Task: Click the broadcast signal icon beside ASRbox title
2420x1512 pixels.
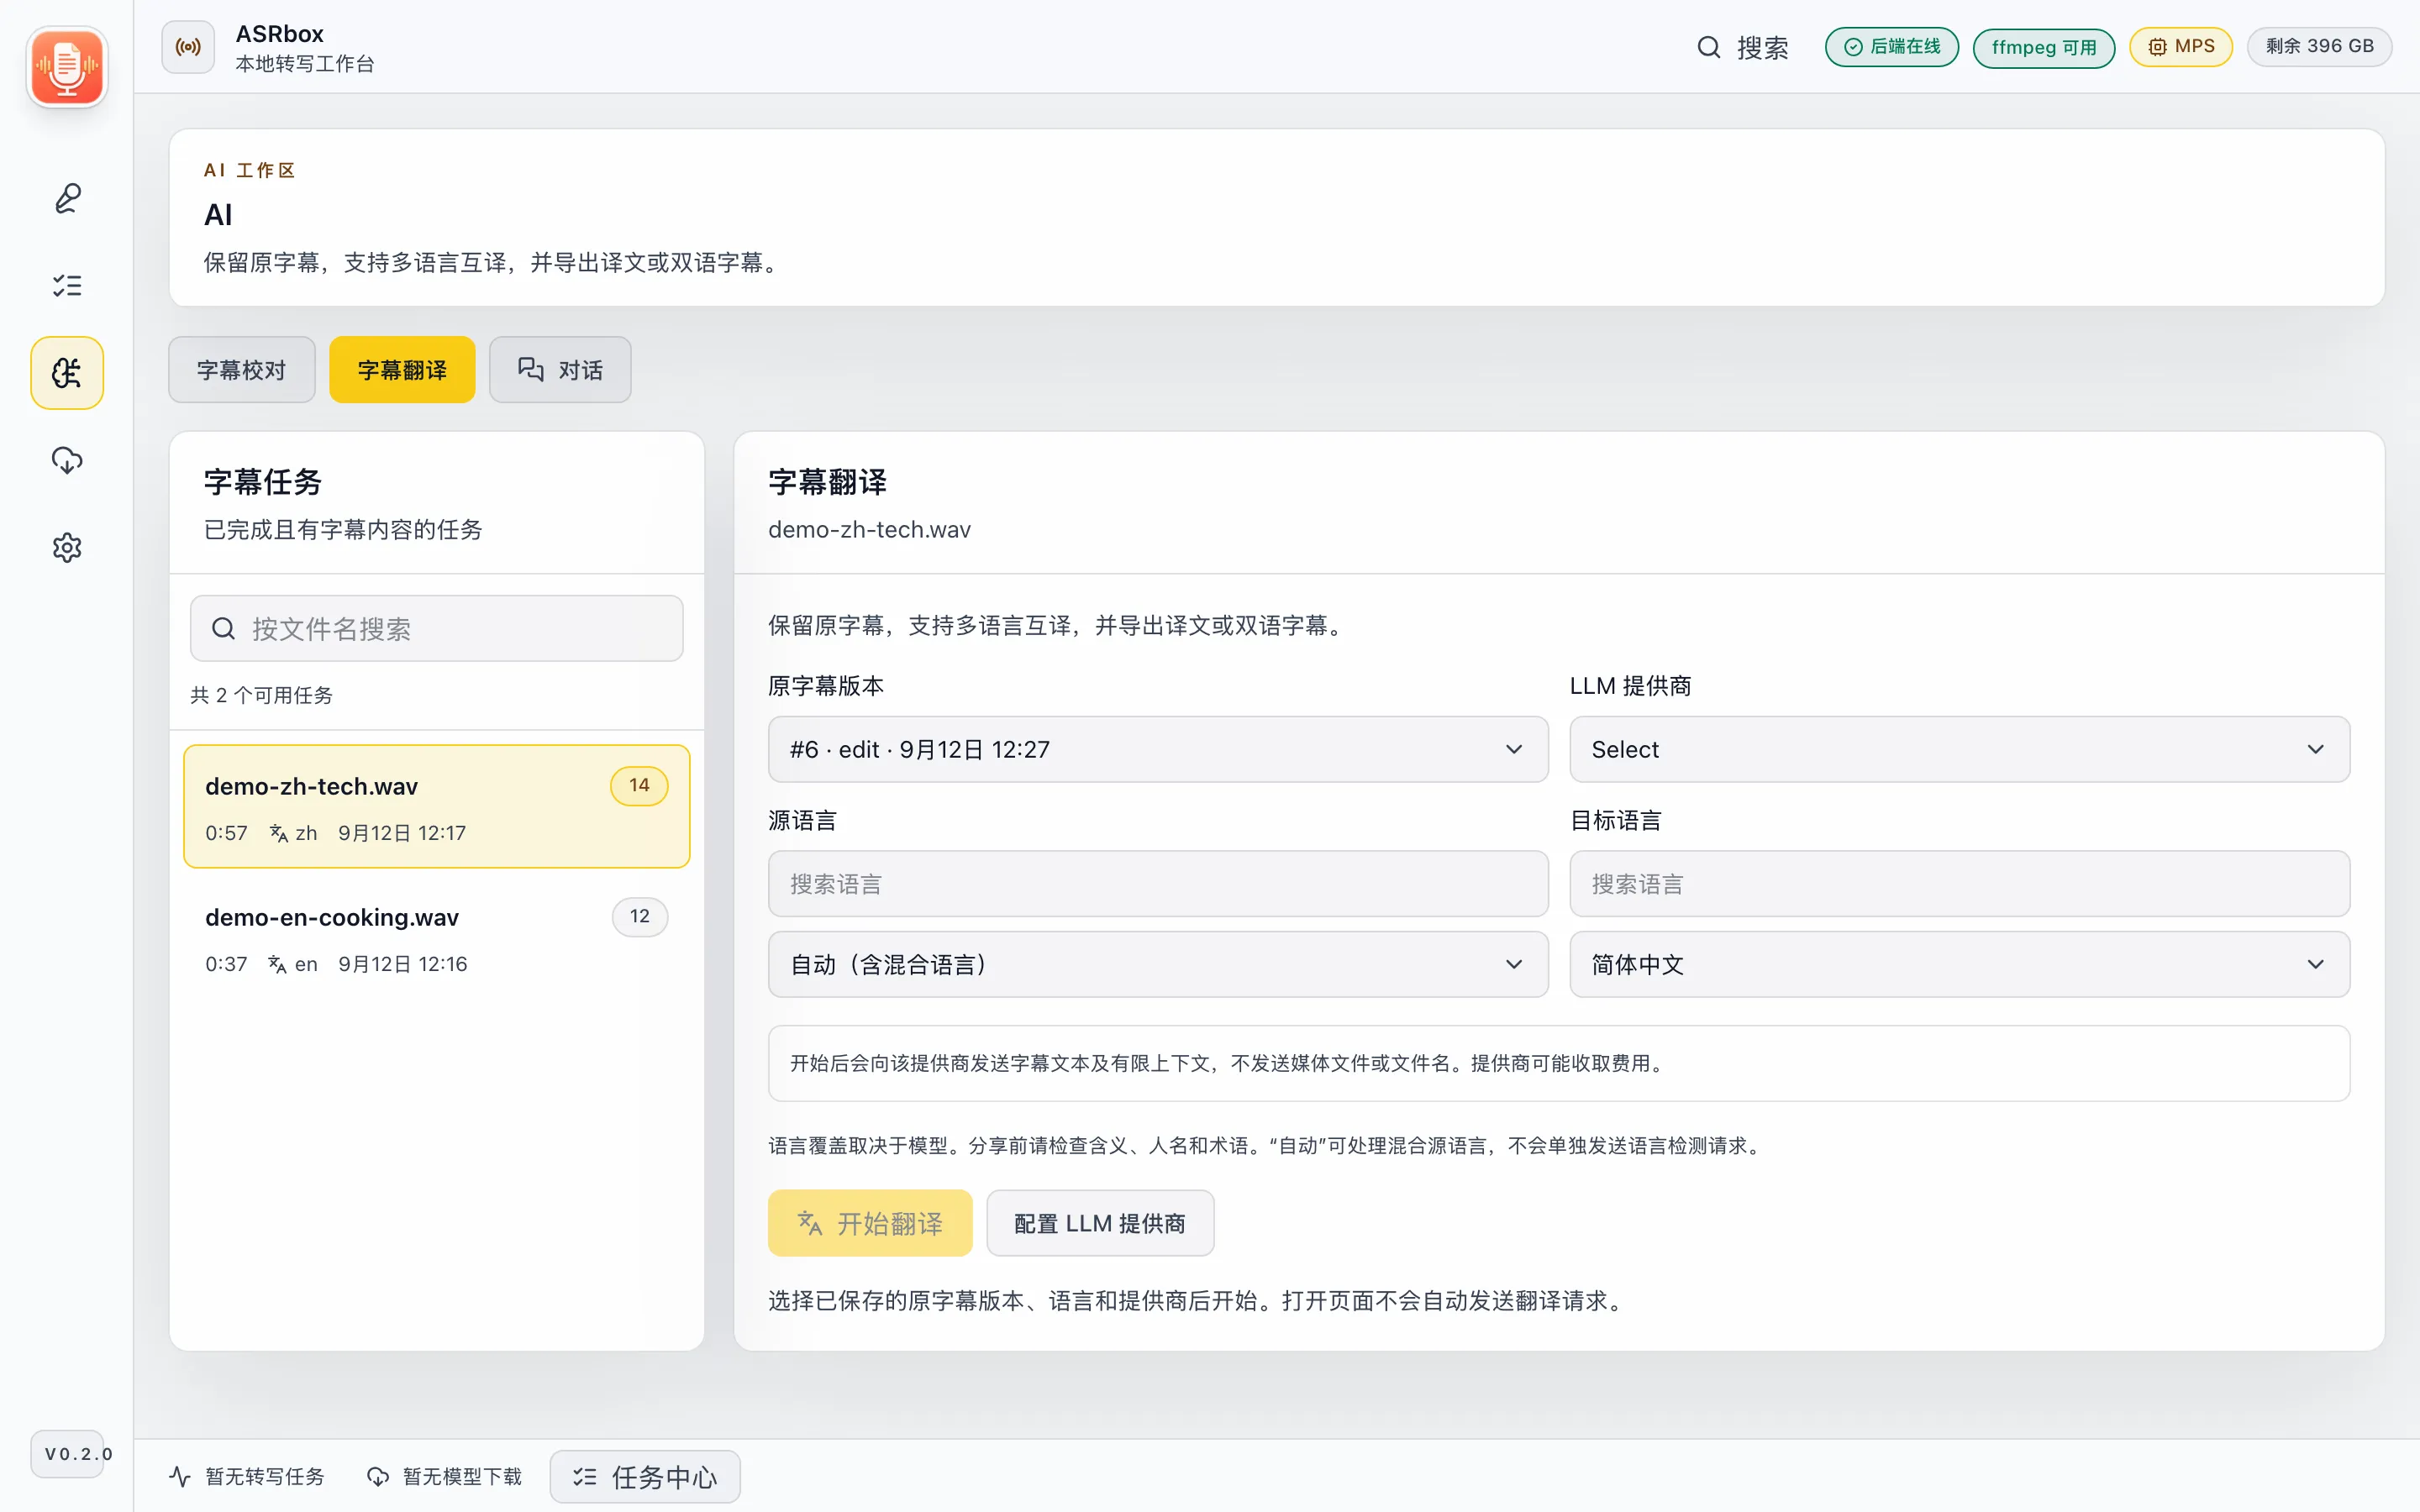Action: (188, 47)
